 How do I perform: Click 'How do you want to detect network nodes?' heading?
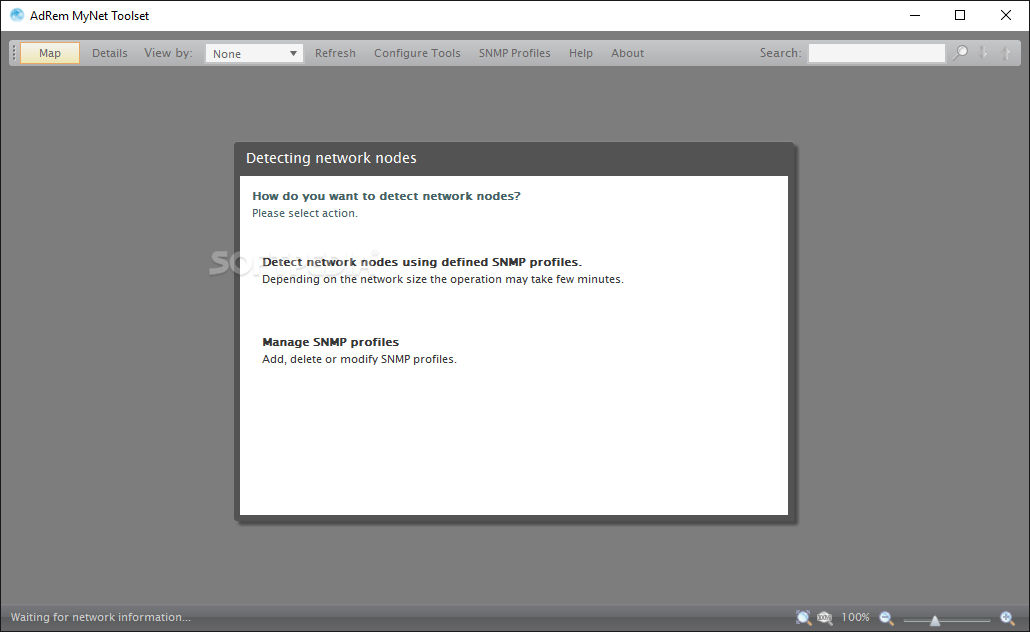386,196
